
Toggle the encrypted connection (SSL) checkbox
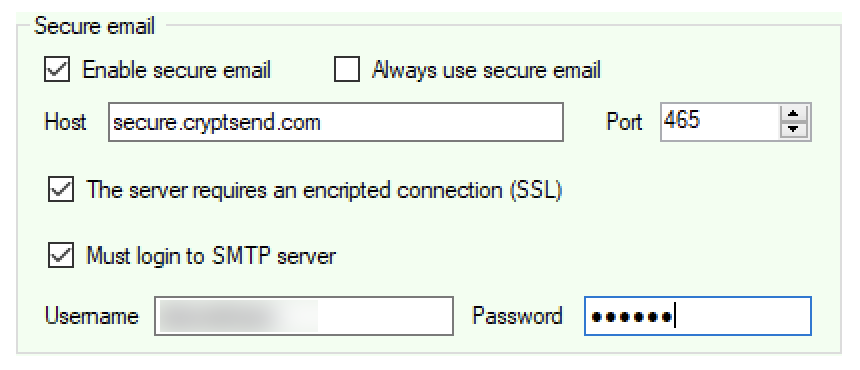(61, 190)
